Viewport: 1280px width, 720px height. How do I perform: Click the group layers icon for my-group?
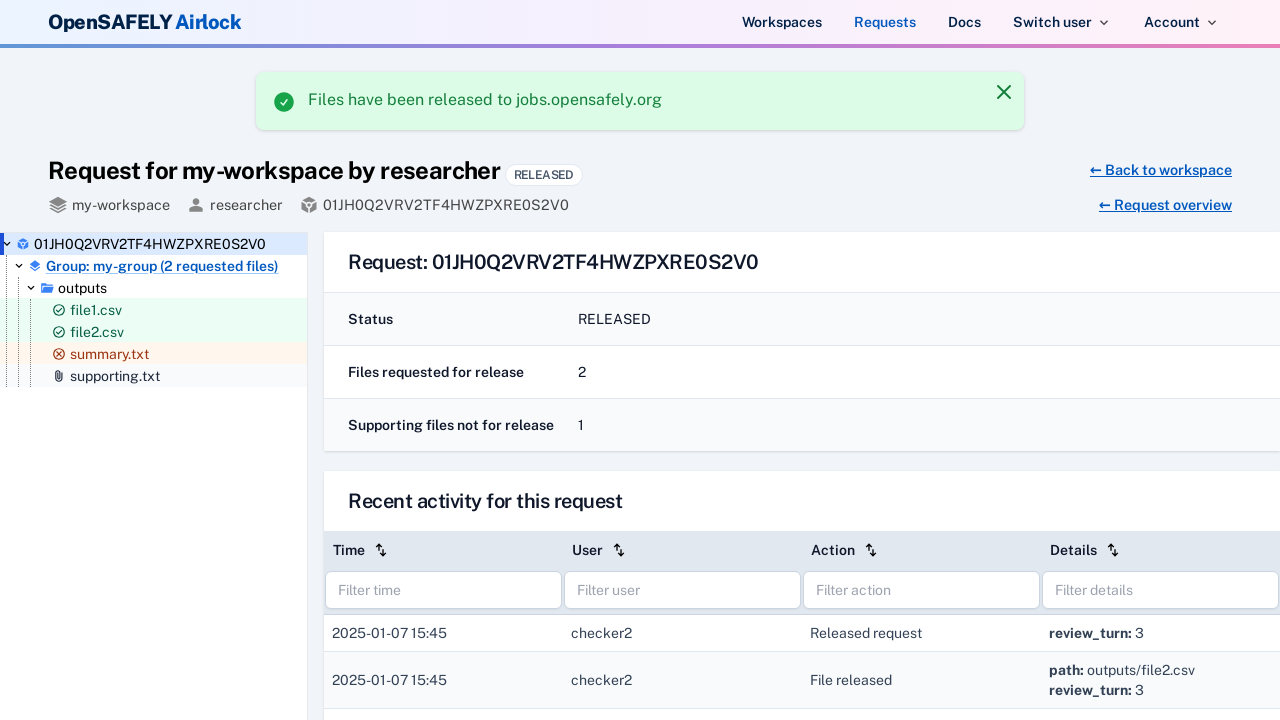(35, 266)
